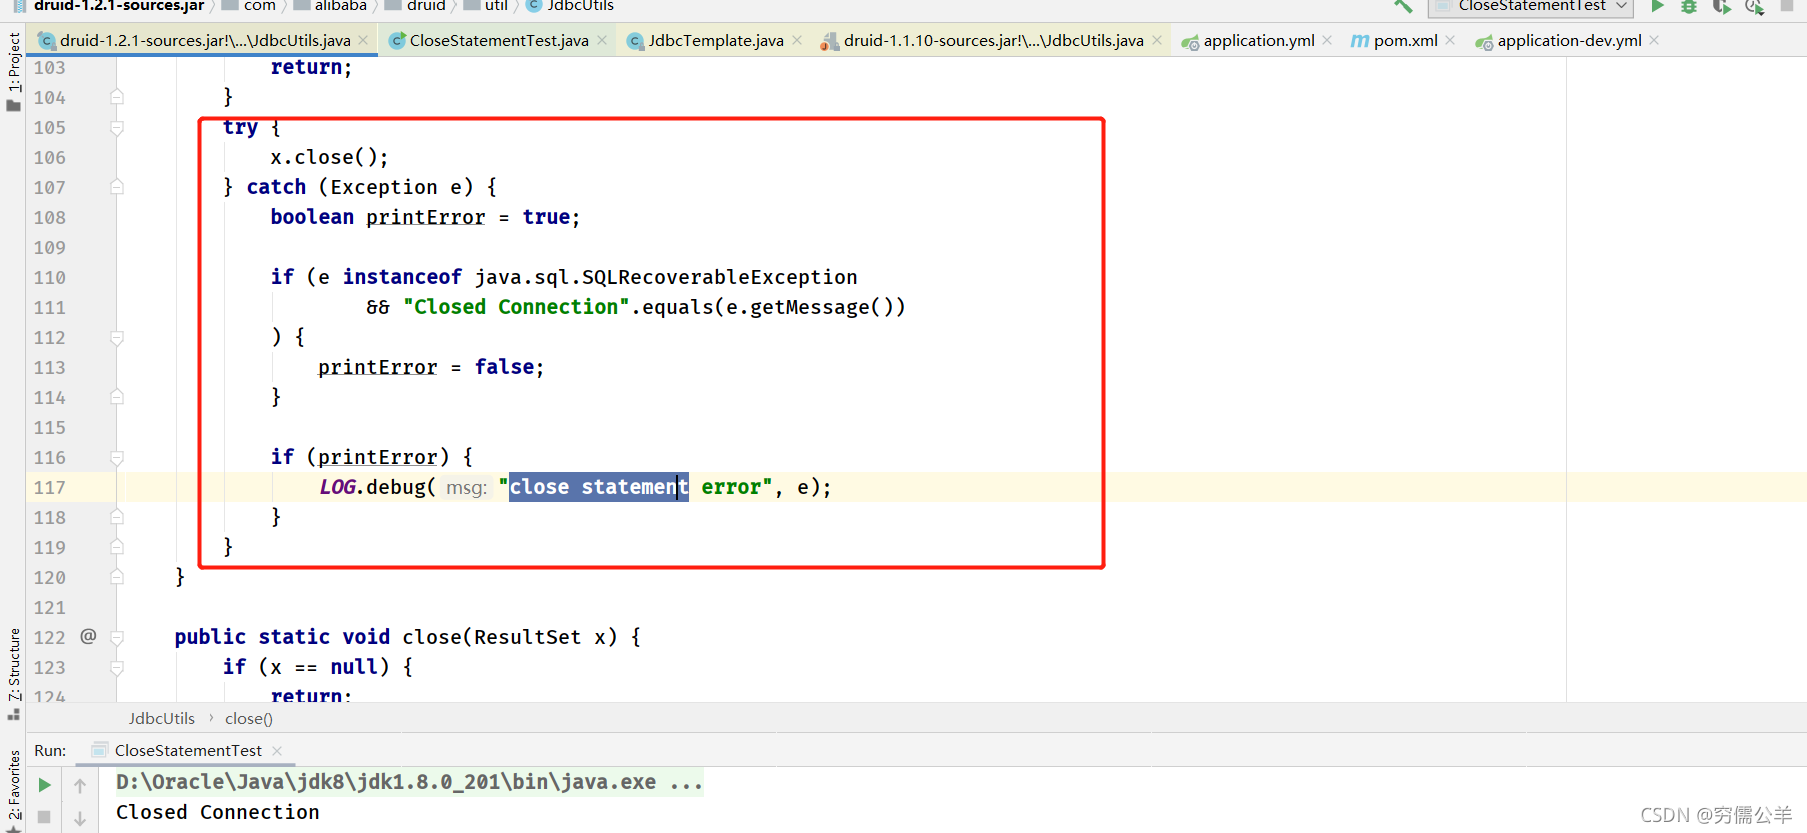Image resolution: width=1807 pixels, height=833 pixels.
Task: Switch to the pom.xml tab
Action: pos(1405,40)
